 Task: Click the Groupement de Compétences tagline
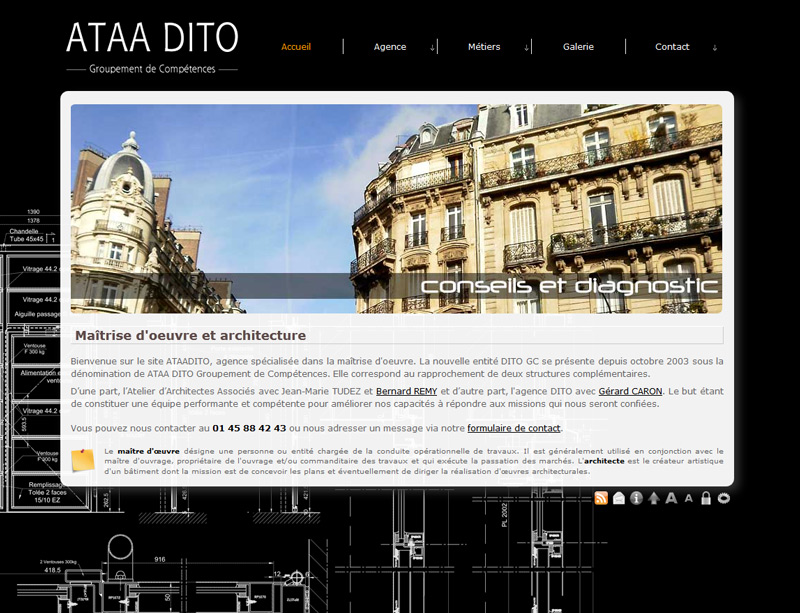tap(152, 69)
